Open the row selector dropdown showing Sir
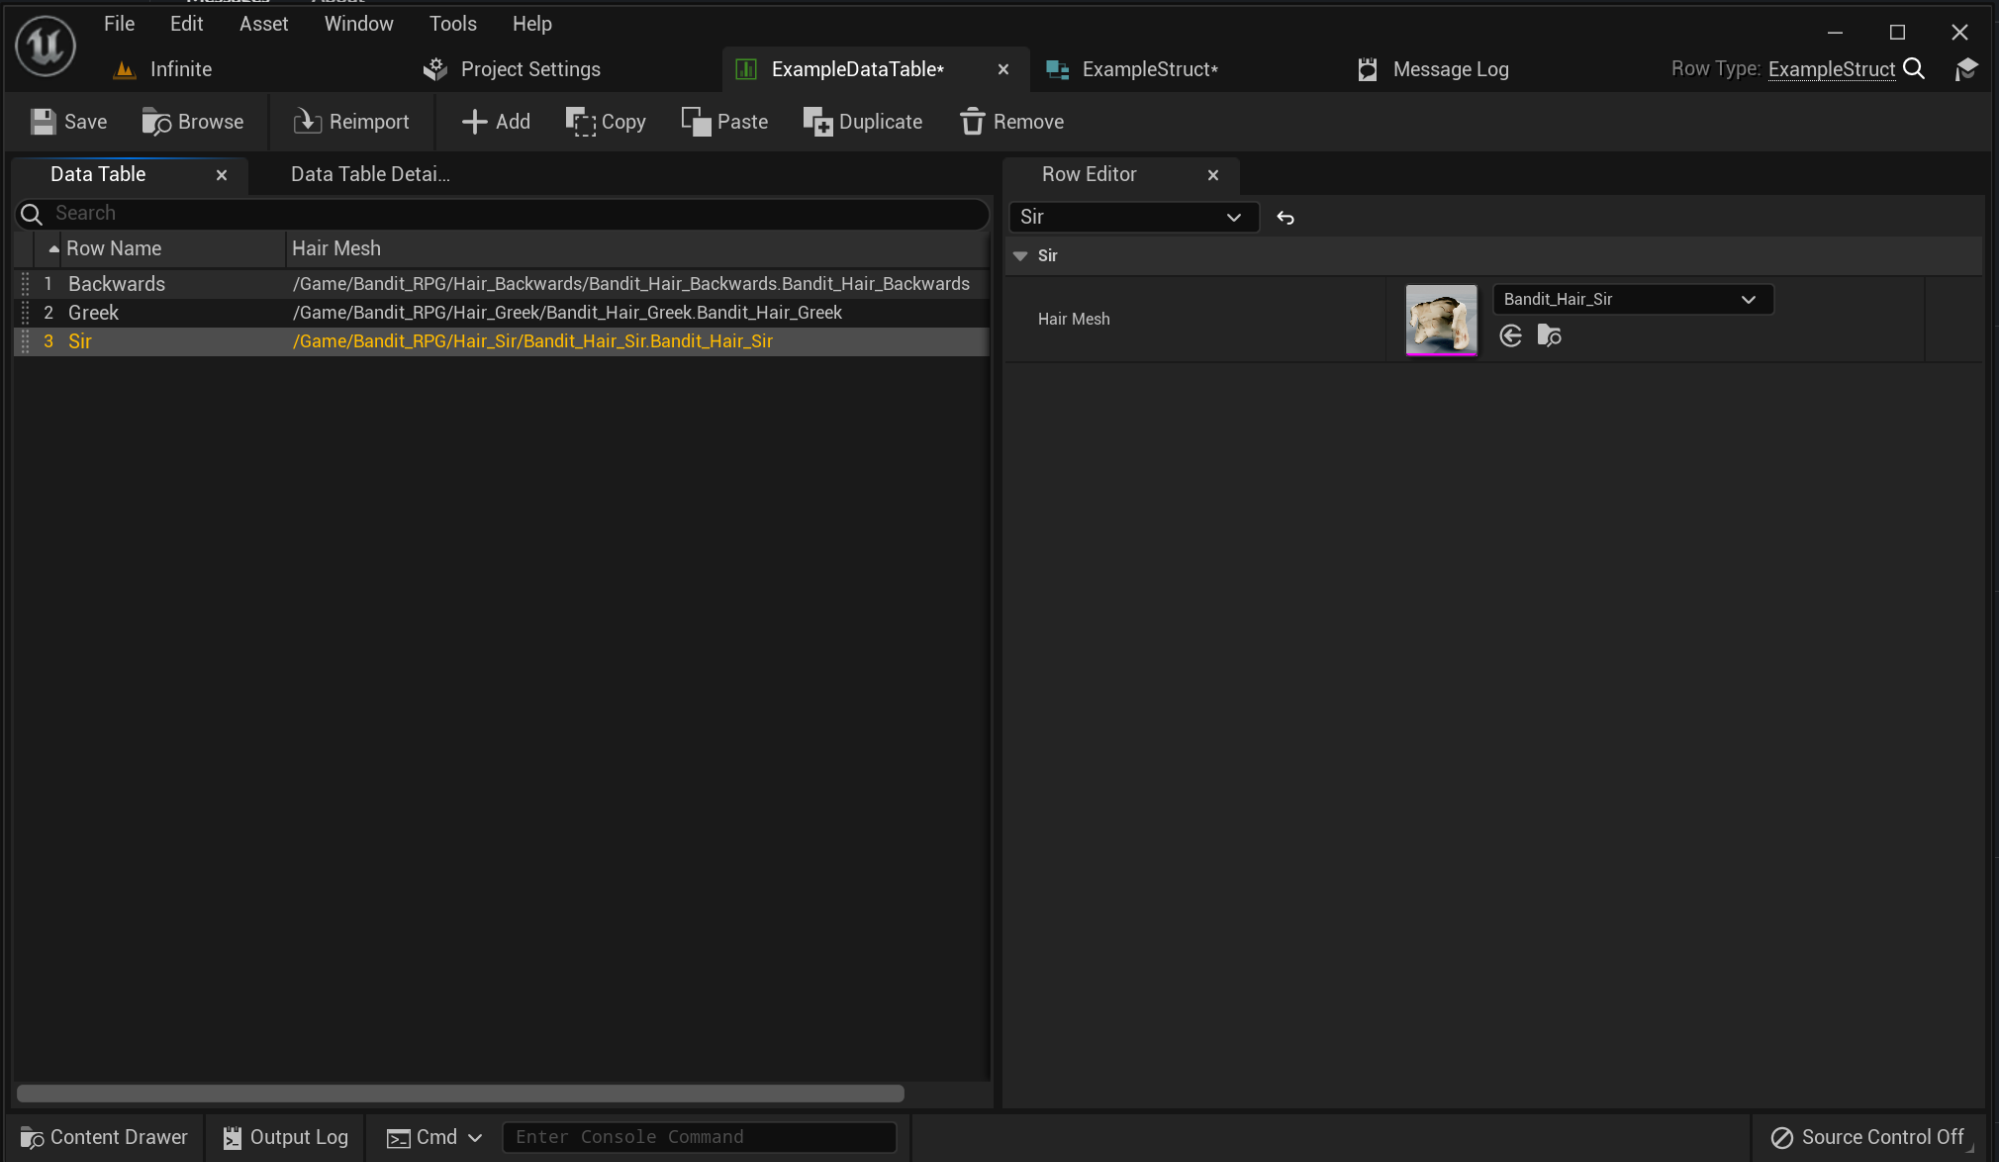Screen dimensions: 1999x1162 pos(1133,217)
